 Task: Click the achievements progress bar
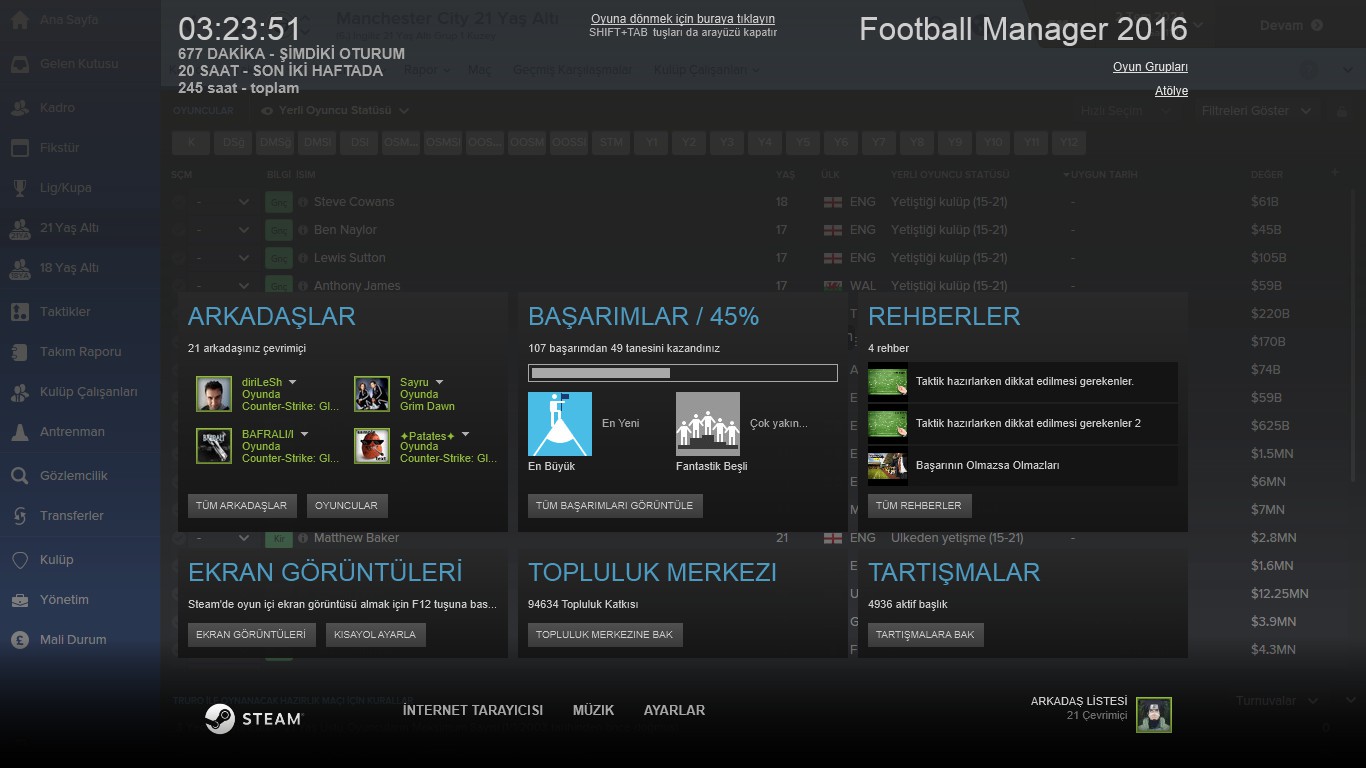coord(683,373)
